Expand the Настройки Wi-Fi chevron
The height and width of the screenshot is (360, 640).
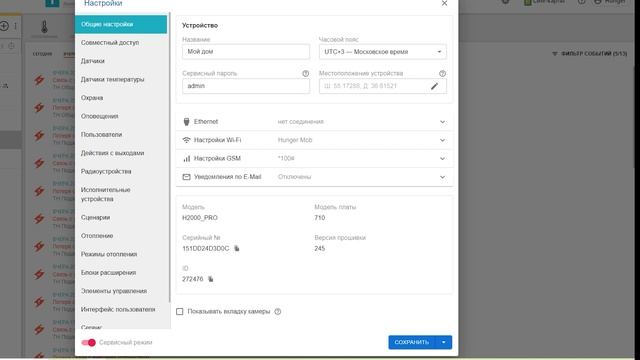tap(442, 140)
